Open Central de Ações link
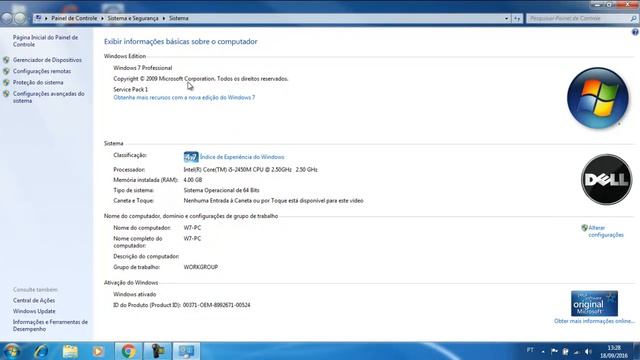Viewport: 640px width, 360px height. 34,300
